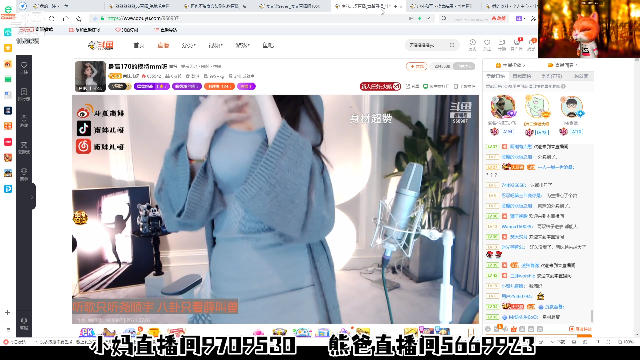Expand the dark sidebar using its side arrow handle

(32, 197)
